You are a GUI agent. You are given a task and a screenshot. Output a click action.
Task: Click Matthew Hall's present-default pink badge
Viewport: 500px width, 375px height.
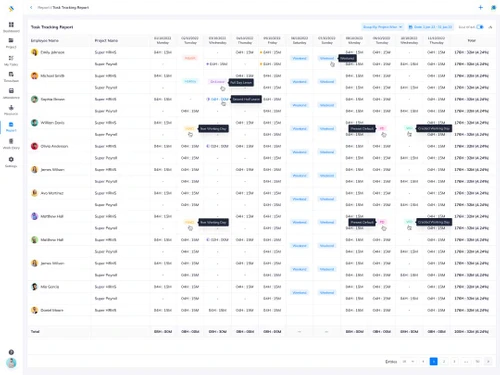coord(382,222)
